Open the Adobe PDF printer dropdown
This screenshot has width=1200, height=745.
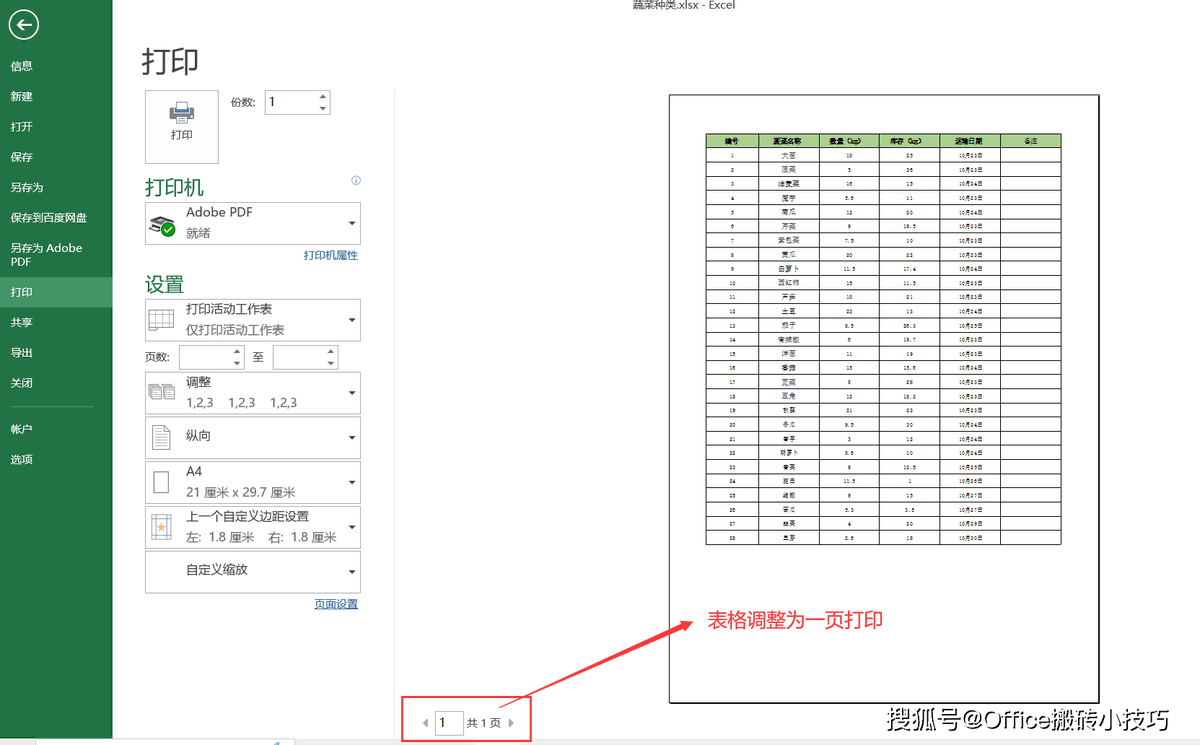(x=253, y=223)
